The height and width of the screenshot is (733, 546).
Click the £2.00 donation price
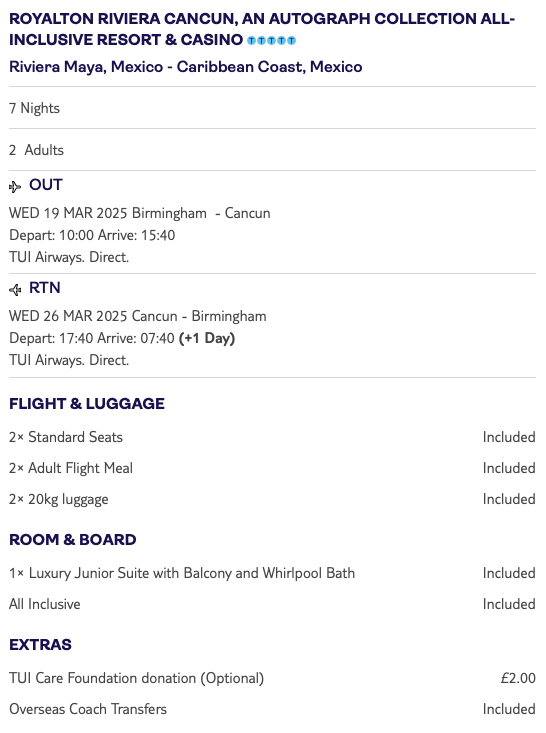click(518, 678)
